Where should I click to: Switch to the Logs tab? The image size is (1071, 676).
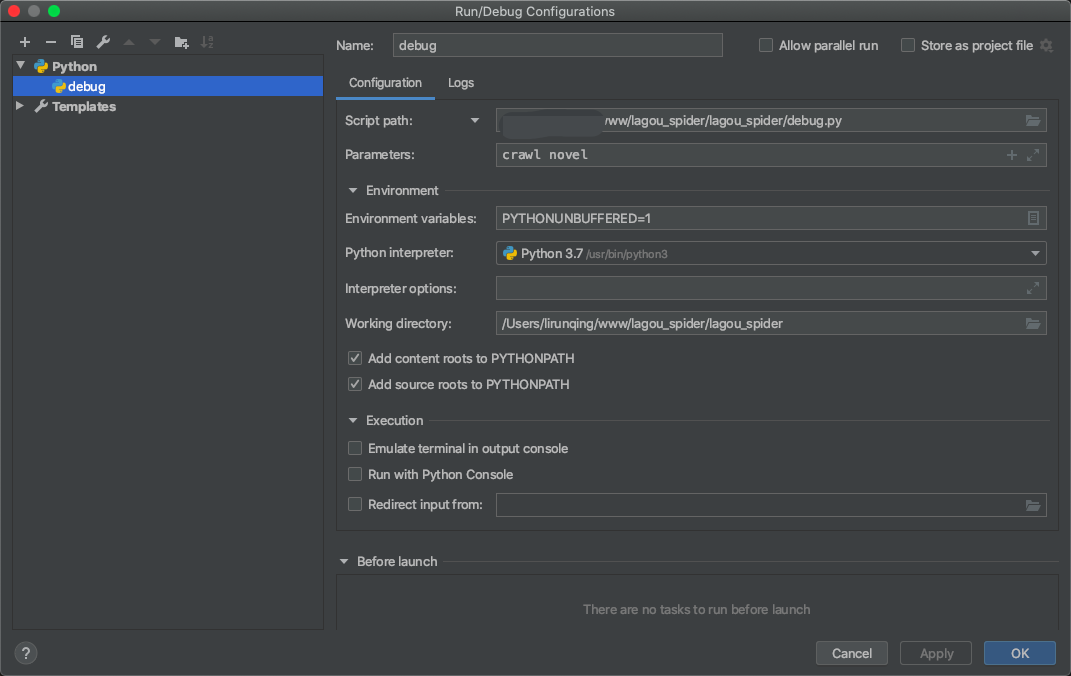[461, 83]
